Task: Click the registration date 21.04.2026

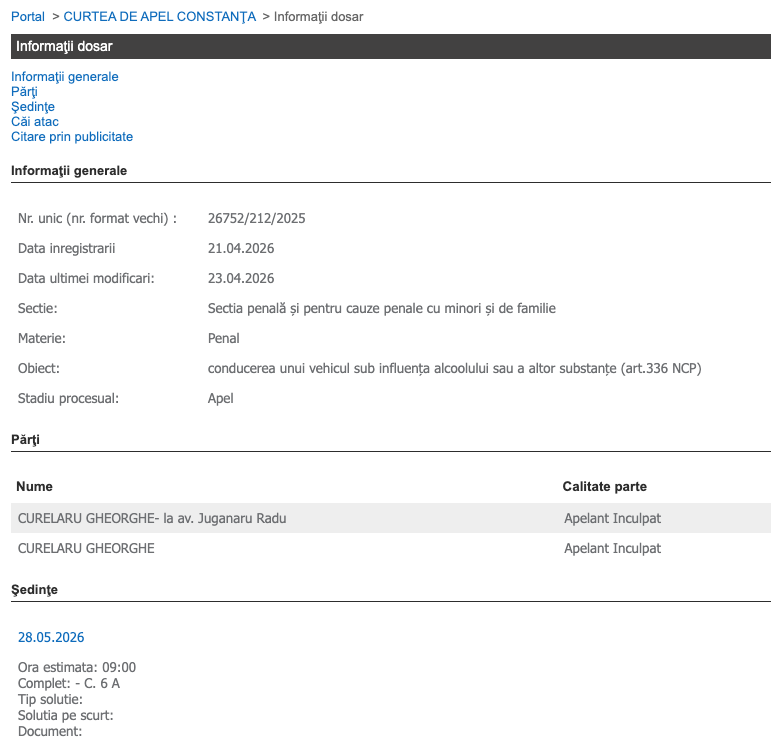Action: click(241, 248)
